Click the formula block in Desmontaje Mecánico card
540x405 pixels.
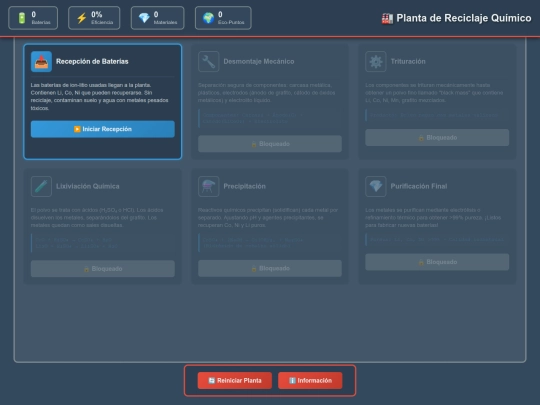tap(270, 118)
